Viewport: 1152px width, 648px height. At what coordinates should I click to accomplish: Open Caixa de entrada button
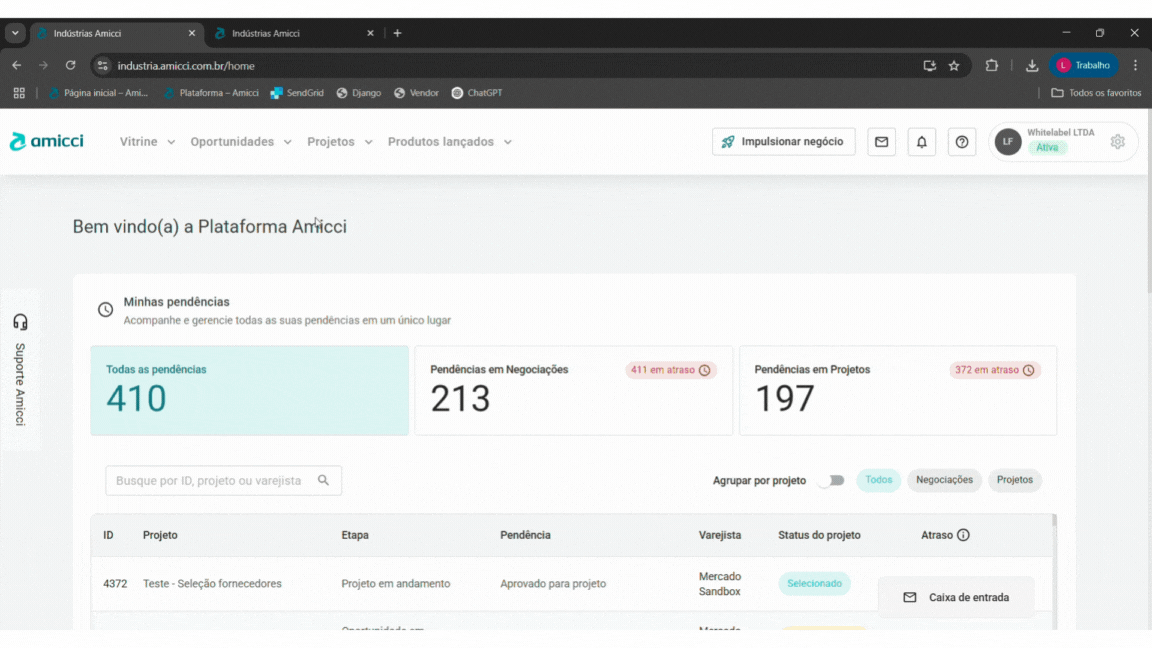(956, 597)
